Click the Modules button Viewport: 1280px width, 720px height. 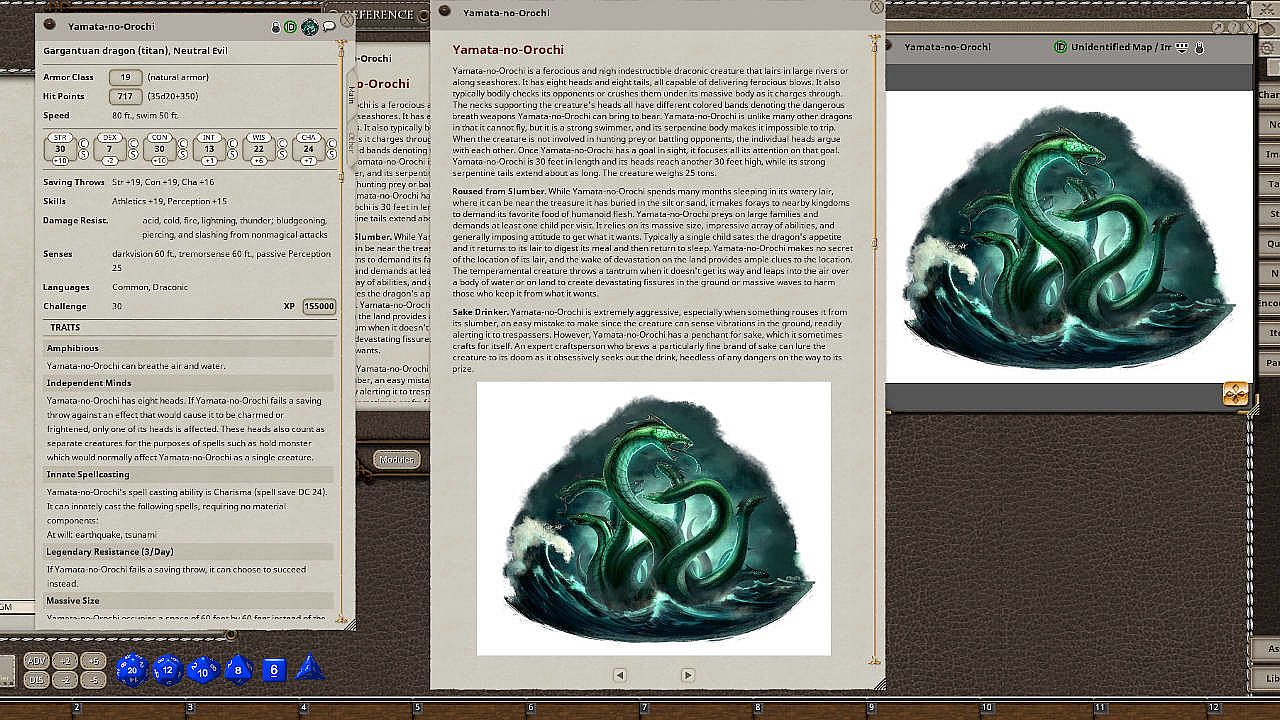point(397,459)
